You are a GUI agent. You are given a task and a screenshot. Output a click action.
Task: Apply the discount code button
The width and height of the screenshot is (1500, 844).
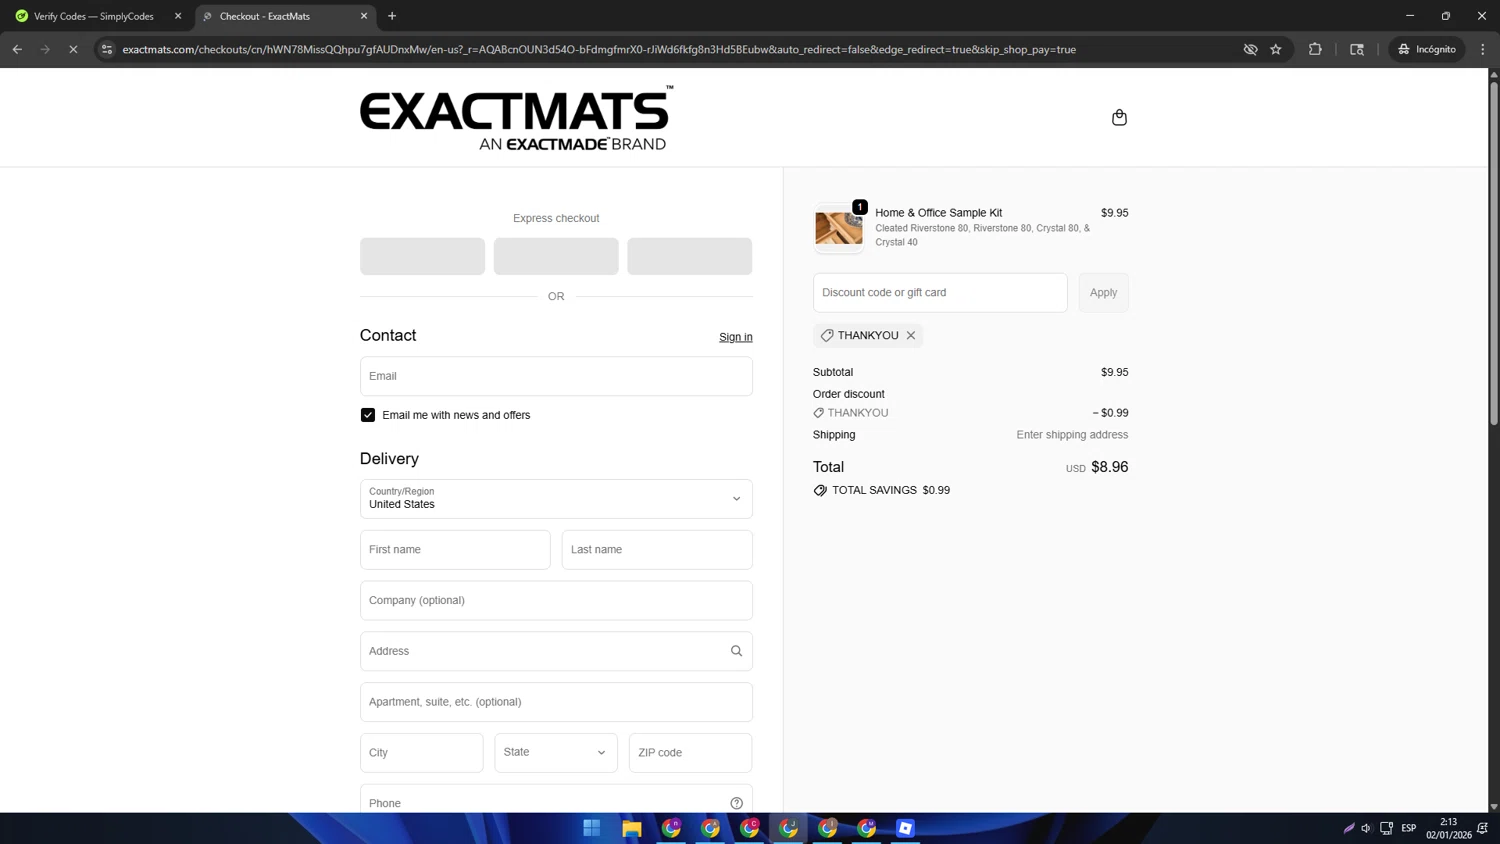(1103, 293)
